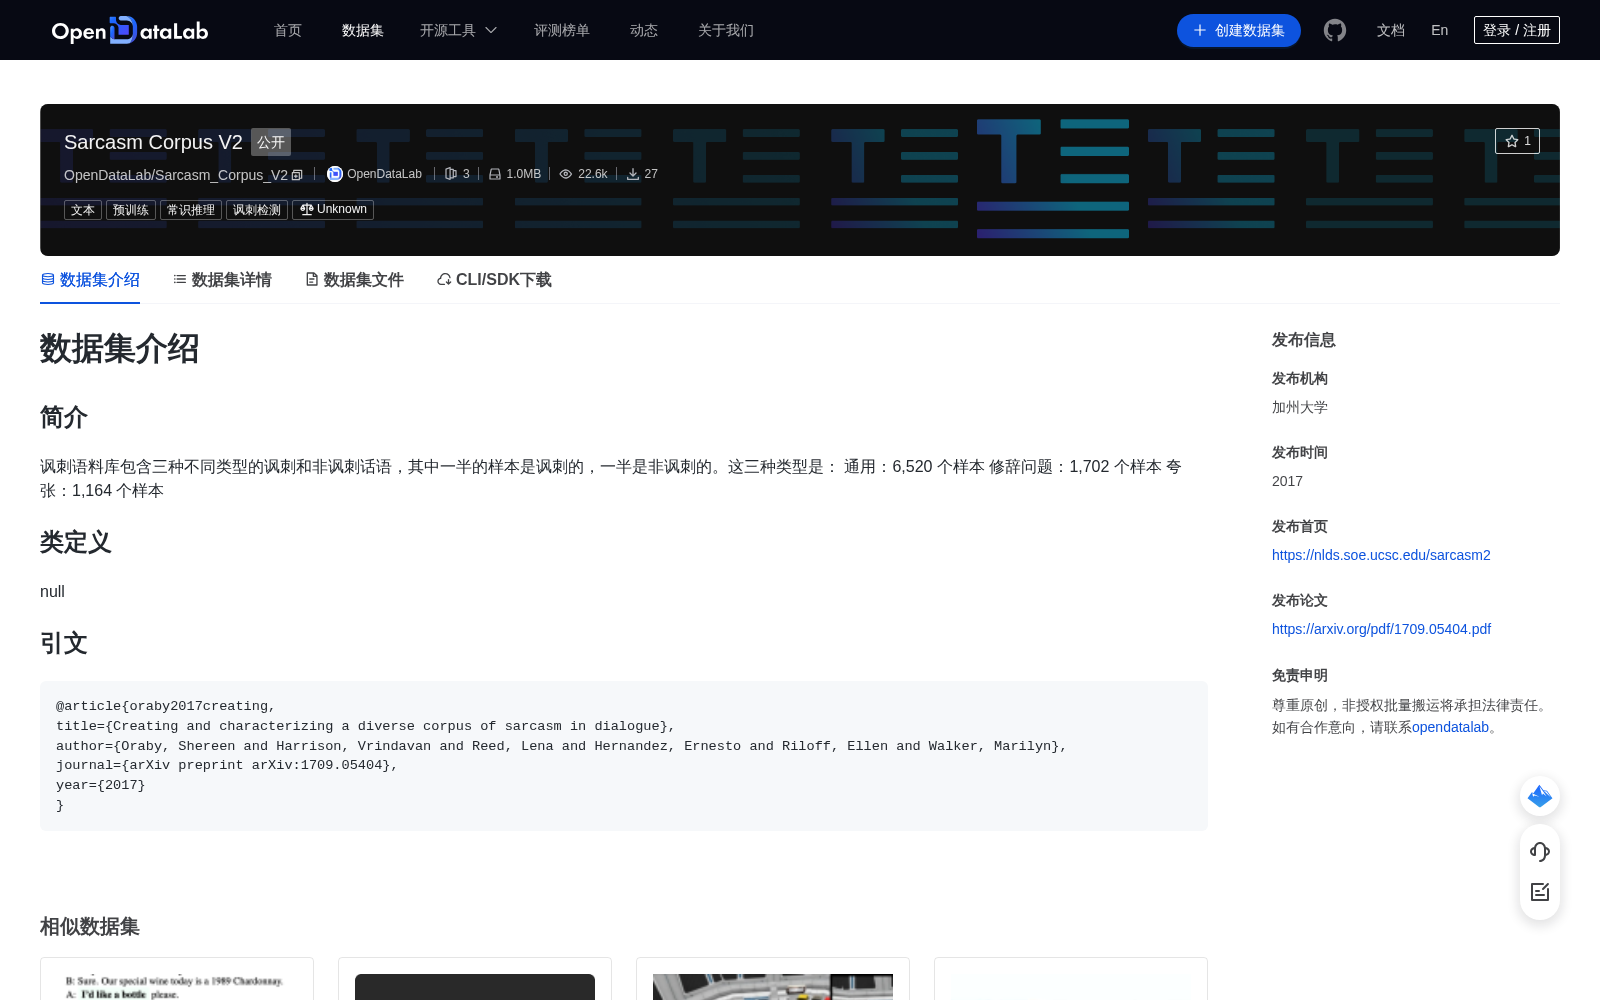This screenshot has width=1600, height=1000.
Task: Expand the 开源工具 dropdown menu
Action: click(x=458, y=30)
